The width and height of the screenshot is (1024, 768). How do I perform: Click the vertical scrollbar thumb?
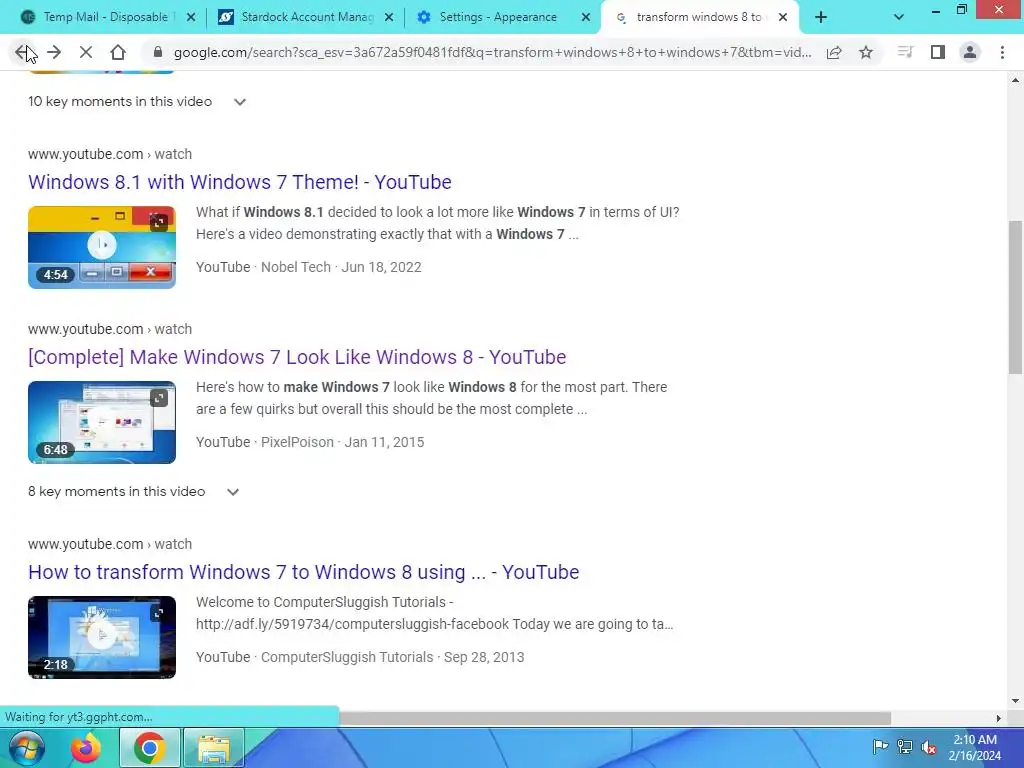pyautogui.click(x=1015, y=297)
